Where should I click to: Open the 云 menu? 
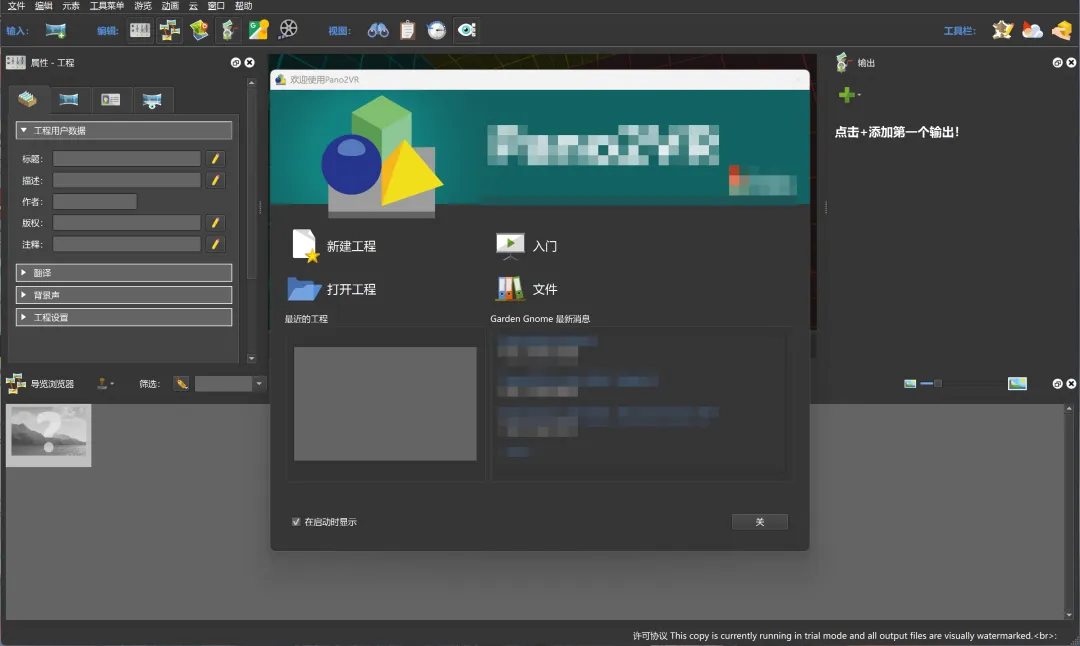[x=193, y=6]
